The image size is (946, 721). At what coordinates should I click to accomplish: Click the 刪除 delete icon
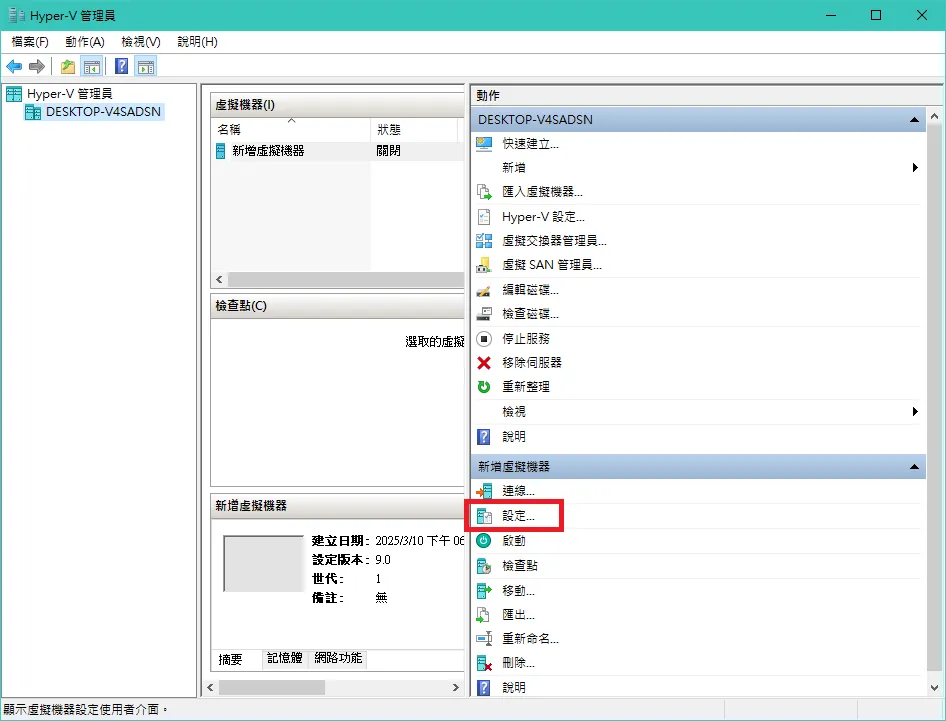(484, 663)
